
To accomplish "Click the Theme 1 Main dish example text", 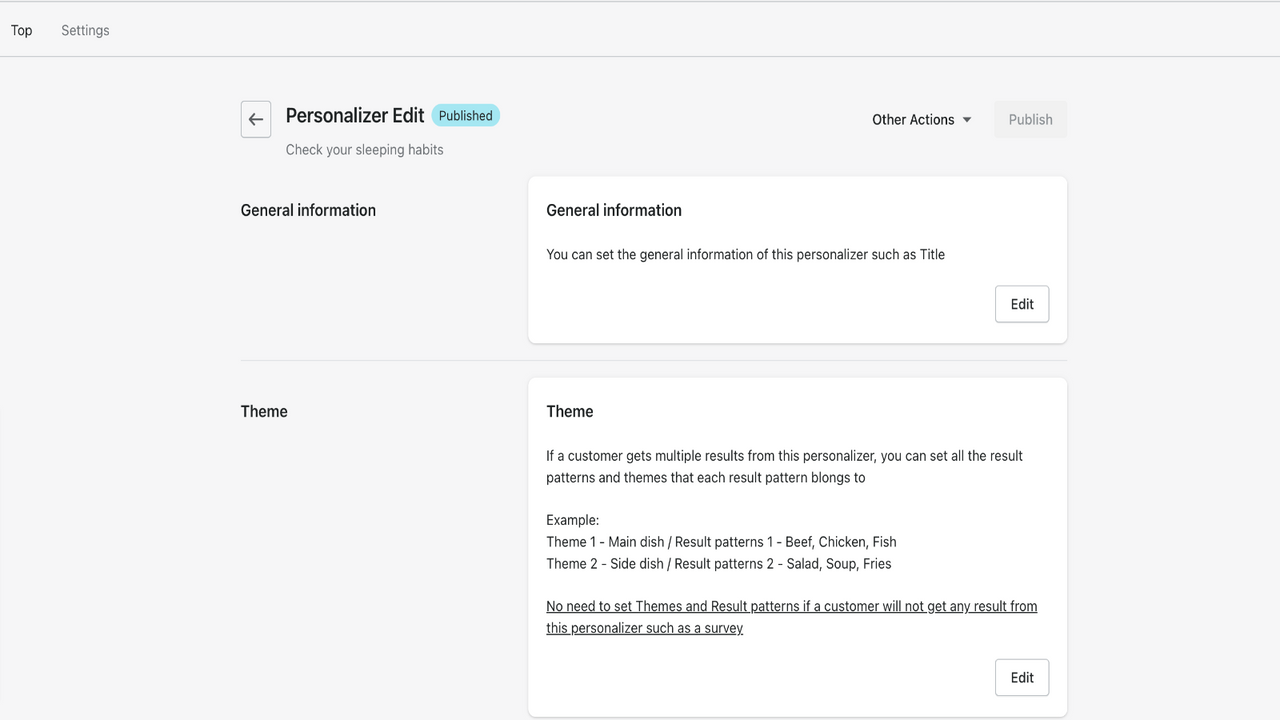I will (x=721, y=541).
